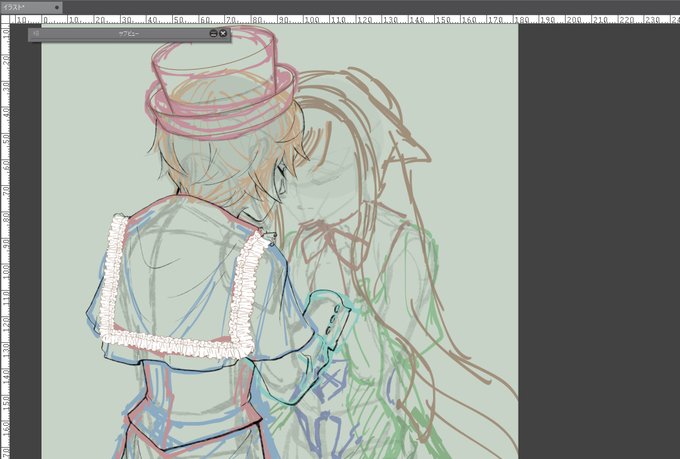Minimize the サブビュー floating panel
This screenshot has width=680, height=459.
[x=213, y=33]
